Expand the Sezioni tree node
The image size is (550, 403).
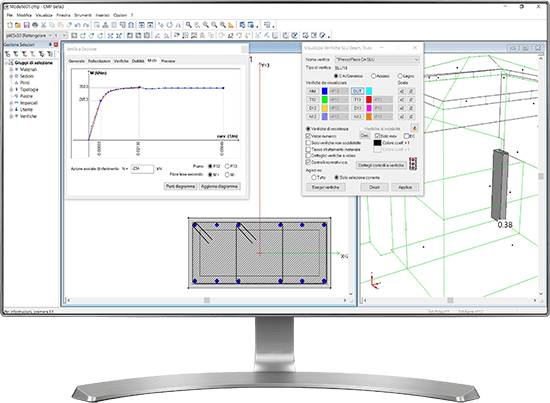[x=11, y=76]
